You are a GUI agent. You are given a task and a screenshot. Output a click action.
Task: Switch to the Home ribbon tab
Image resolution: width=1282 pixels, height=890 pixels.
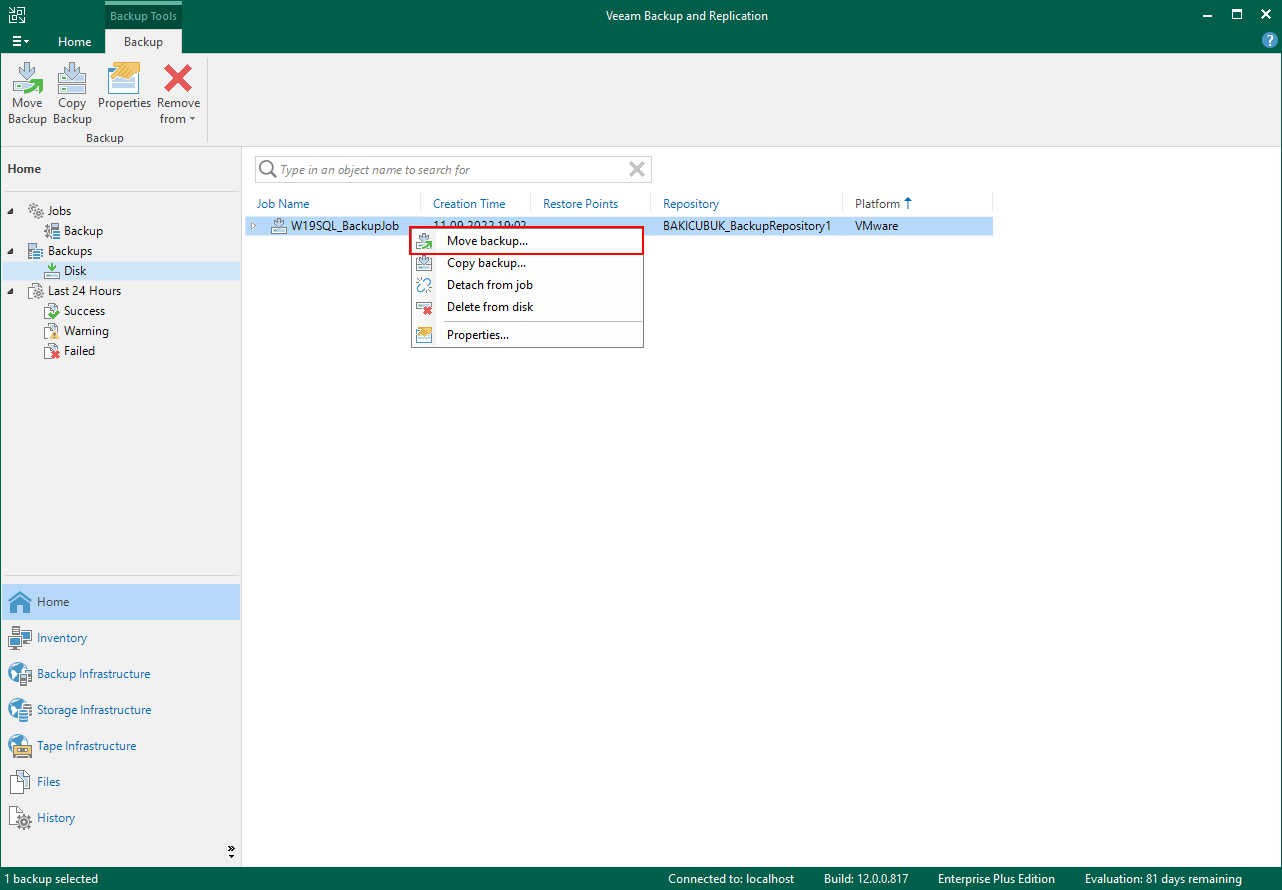pyautogui.click(x=75, y=42)
